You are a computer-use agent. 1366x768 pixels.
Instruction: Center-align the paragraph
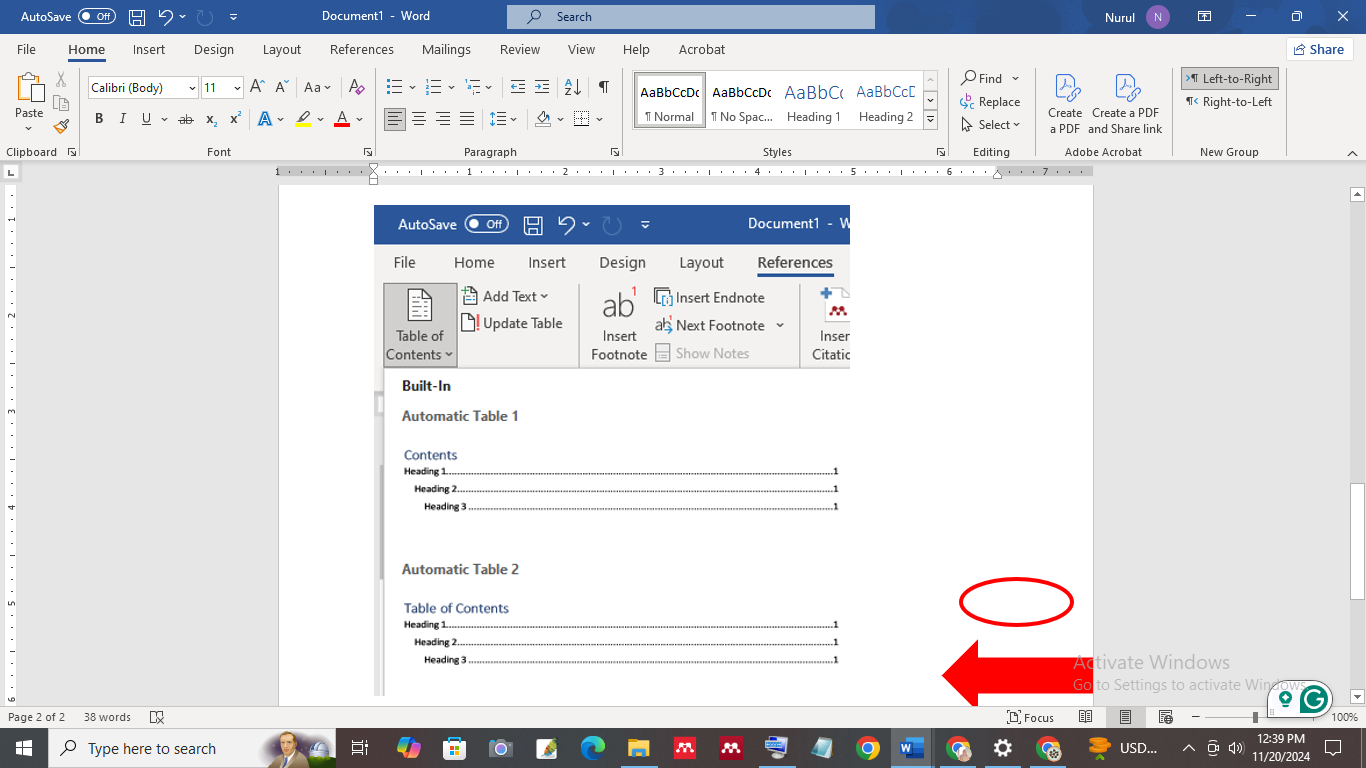pos(419,119)
